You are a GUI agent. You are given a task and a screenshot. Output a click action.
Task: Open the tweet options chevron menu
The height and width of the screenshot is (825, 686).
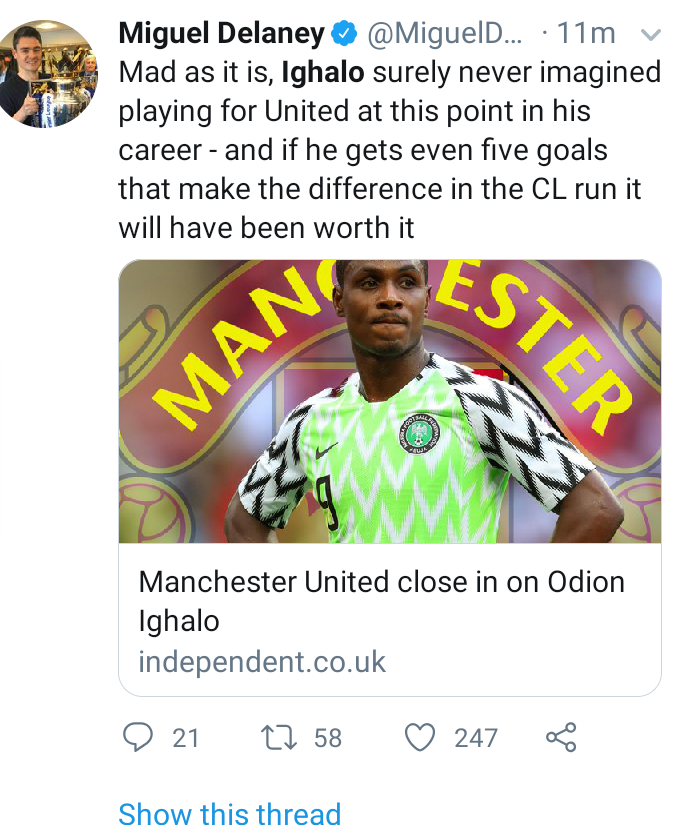coord(650,35)
